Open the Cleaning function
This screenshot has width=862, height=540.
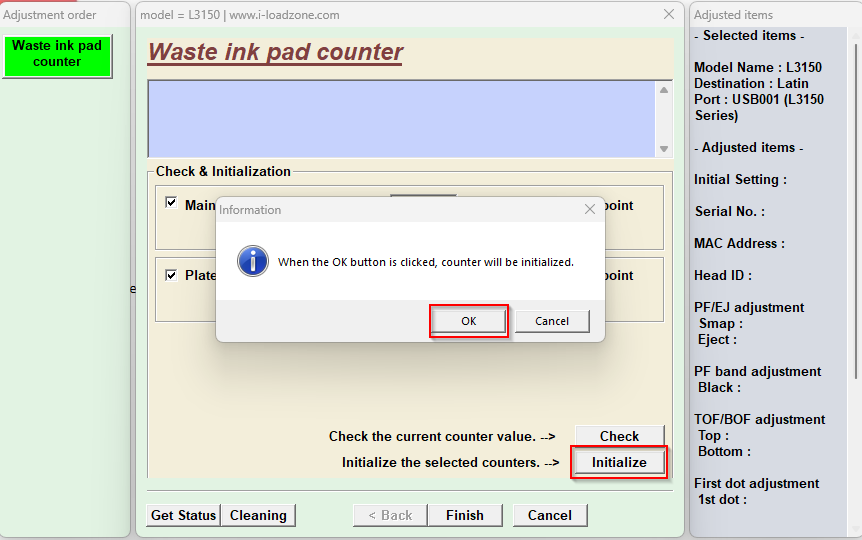coord(258,515)
